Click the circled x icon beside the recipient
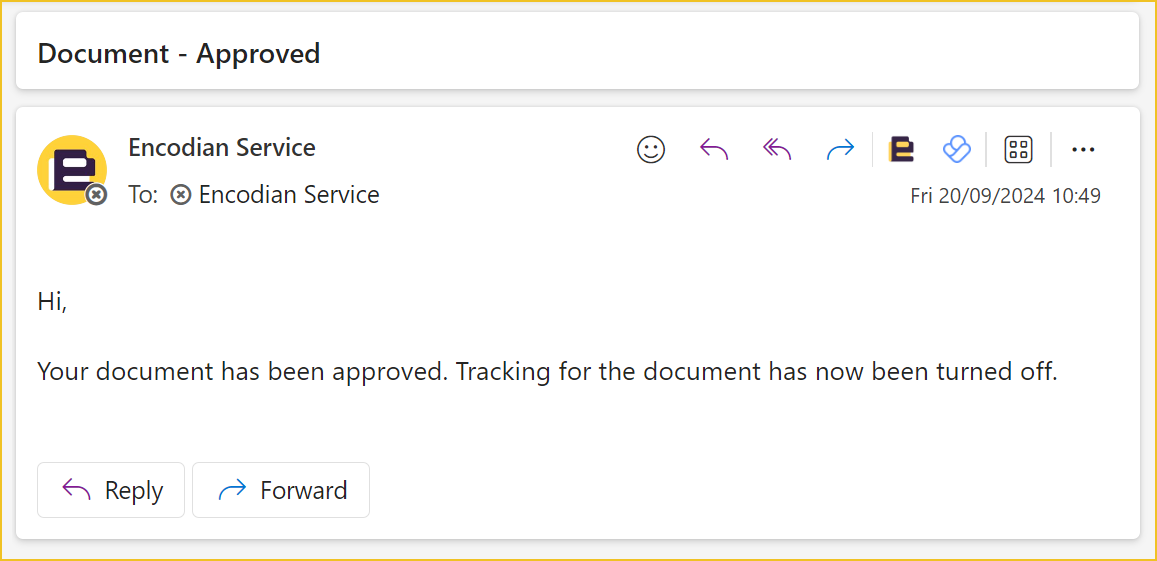 (181, 195)
